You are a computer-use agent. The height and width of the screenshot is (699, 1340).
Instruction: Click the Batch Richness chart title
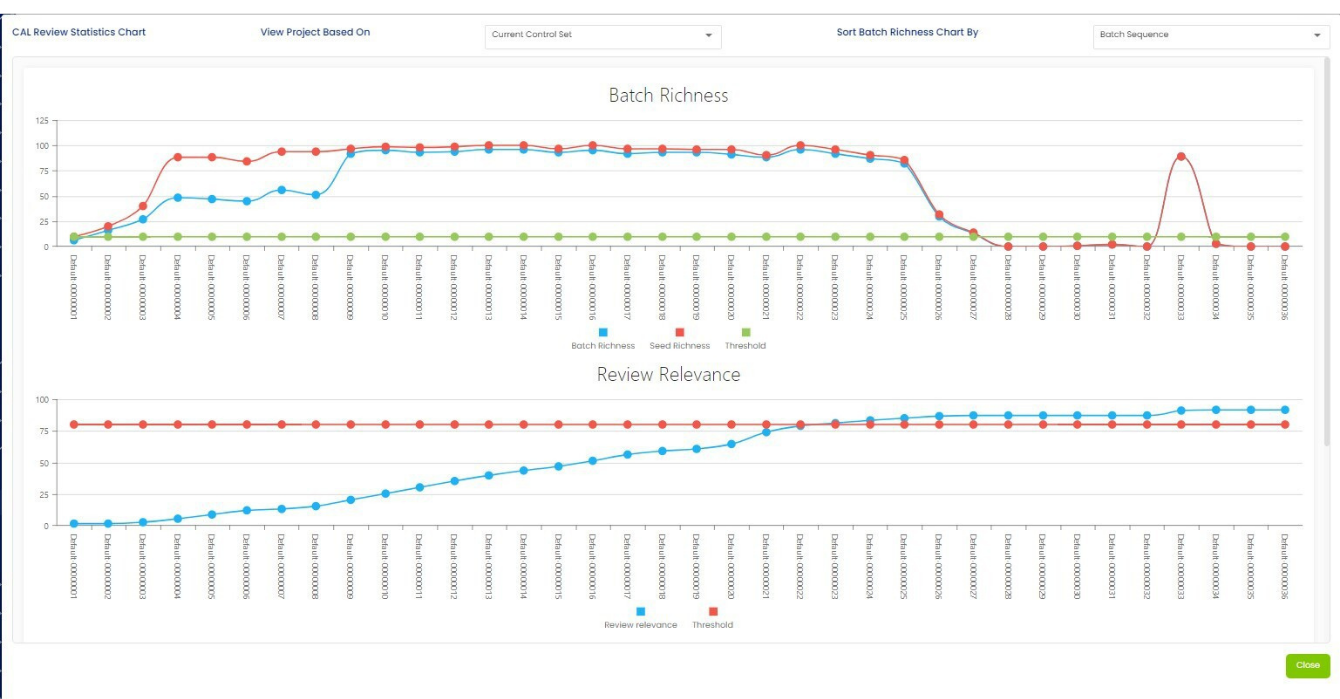coord(668,96)
